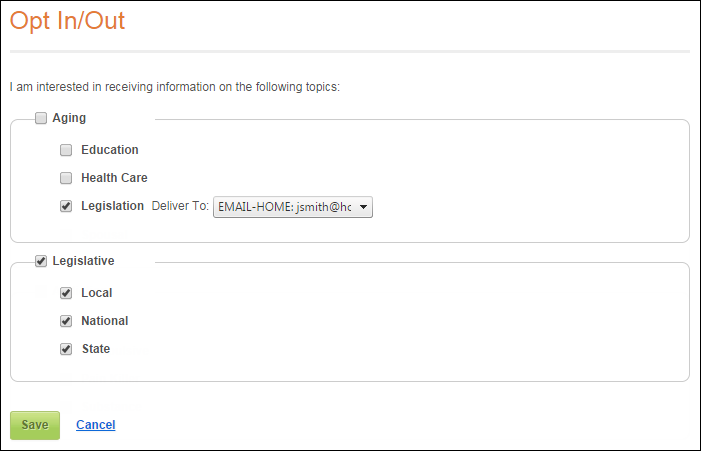Click the State label text
The image size is (701, 451).
96,349
